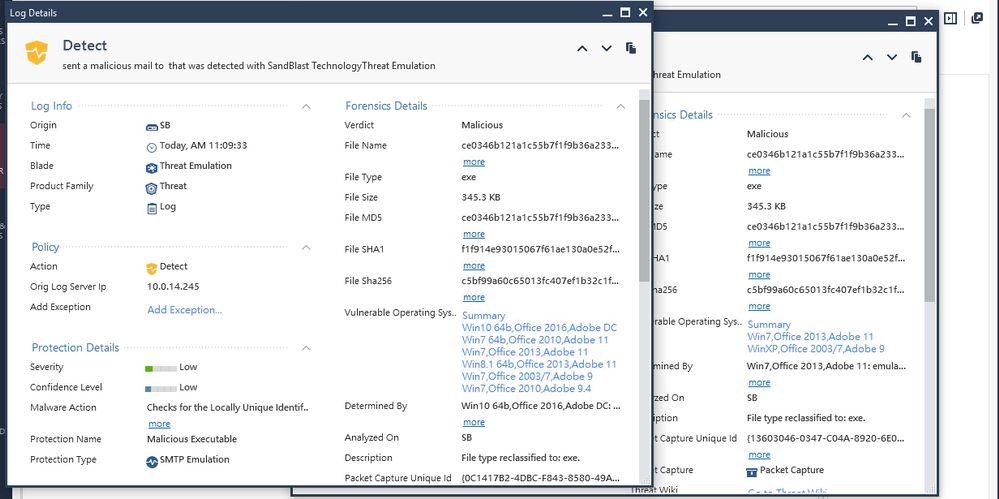Show more of Packet Capture Unique Id in the back window
999x499 pixels.
click(759, 455)
